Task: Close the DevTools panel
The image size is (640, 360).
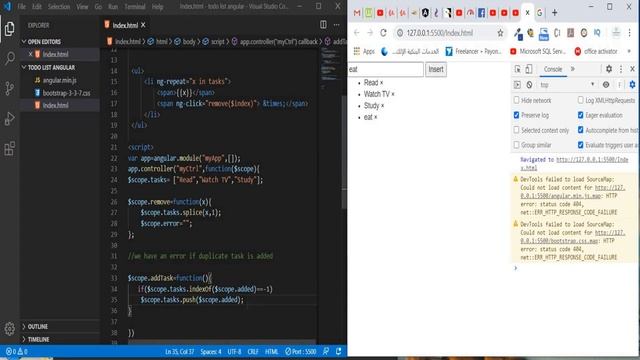Action: tap(632, 69)
